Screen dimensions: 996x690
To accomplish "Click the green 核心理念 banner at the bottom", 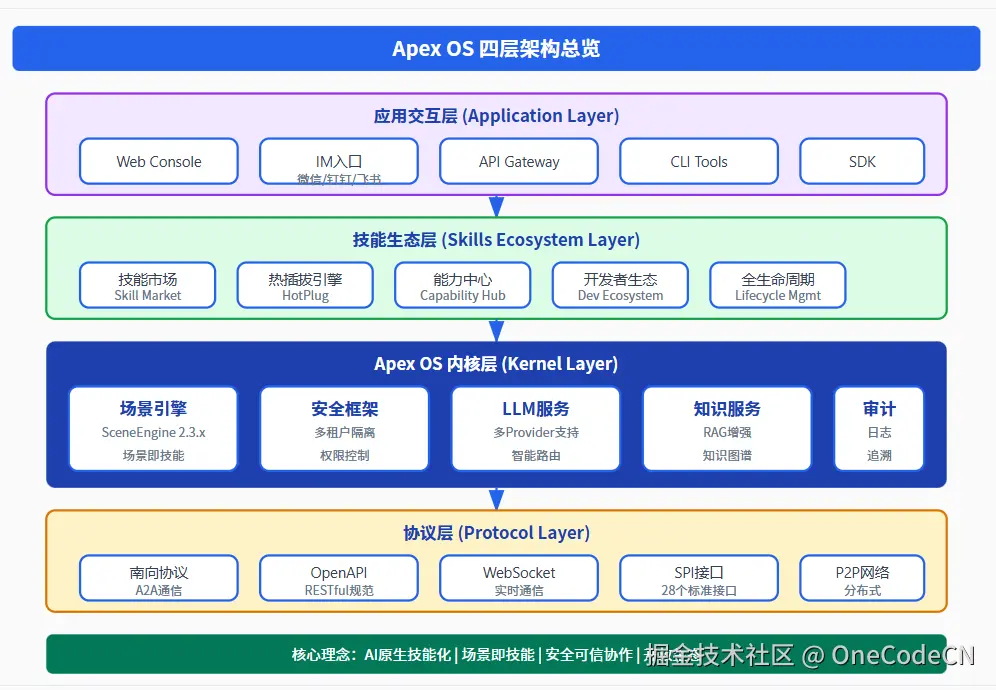I will [x=400, y=655].
